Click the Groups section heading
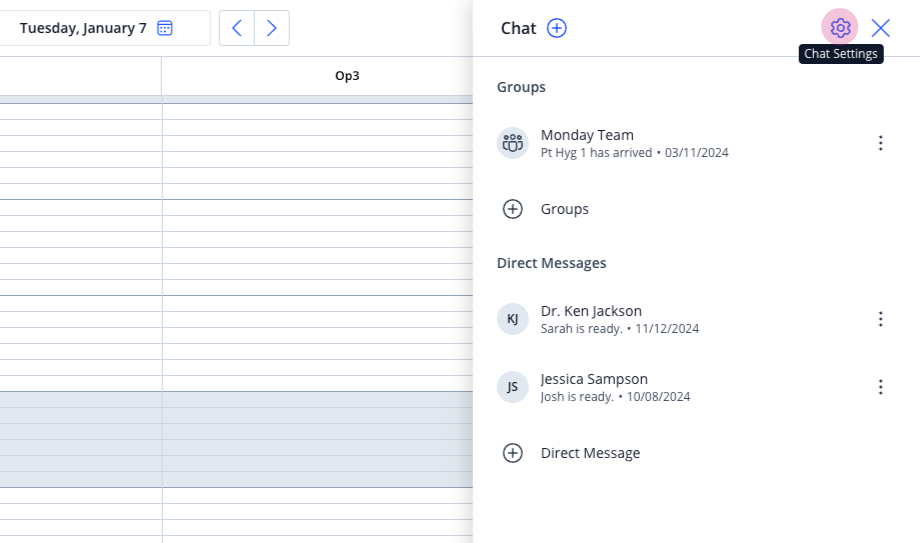The height and width of the screenshot is (543, 920). tap(521, 87)
